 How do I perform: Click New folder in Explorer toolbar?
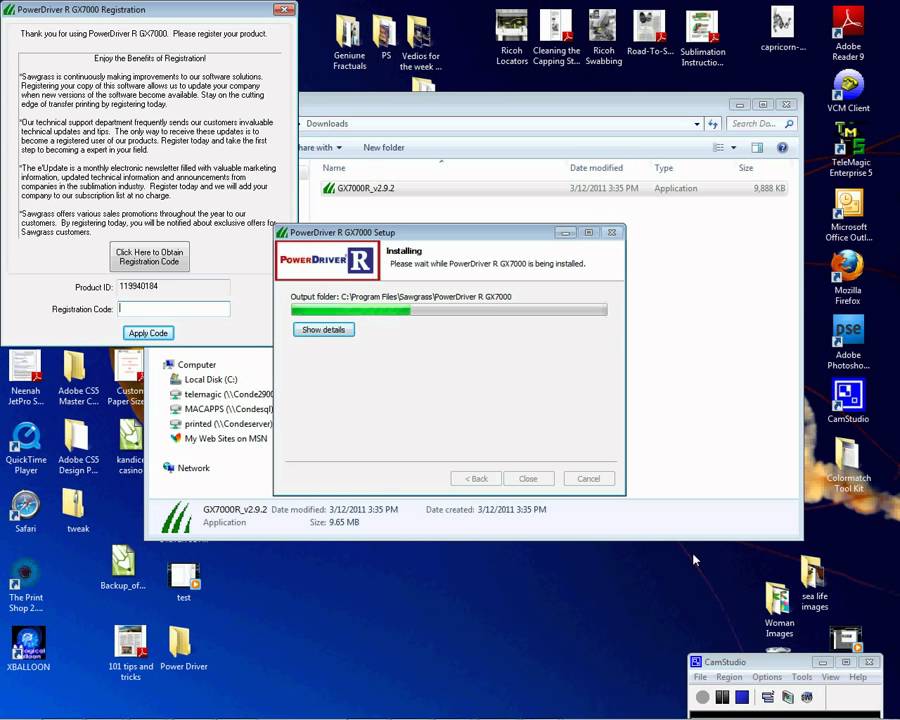tap(383, 148)
